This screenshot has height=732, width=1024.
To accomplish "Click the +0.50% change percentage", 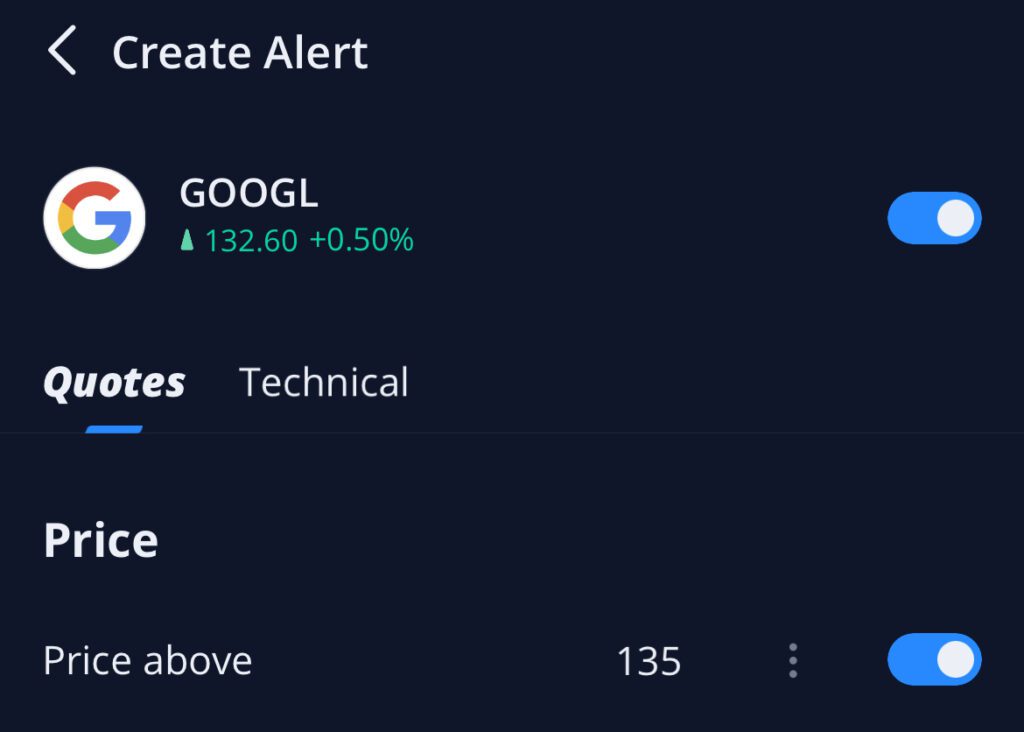I will [361, 241].
